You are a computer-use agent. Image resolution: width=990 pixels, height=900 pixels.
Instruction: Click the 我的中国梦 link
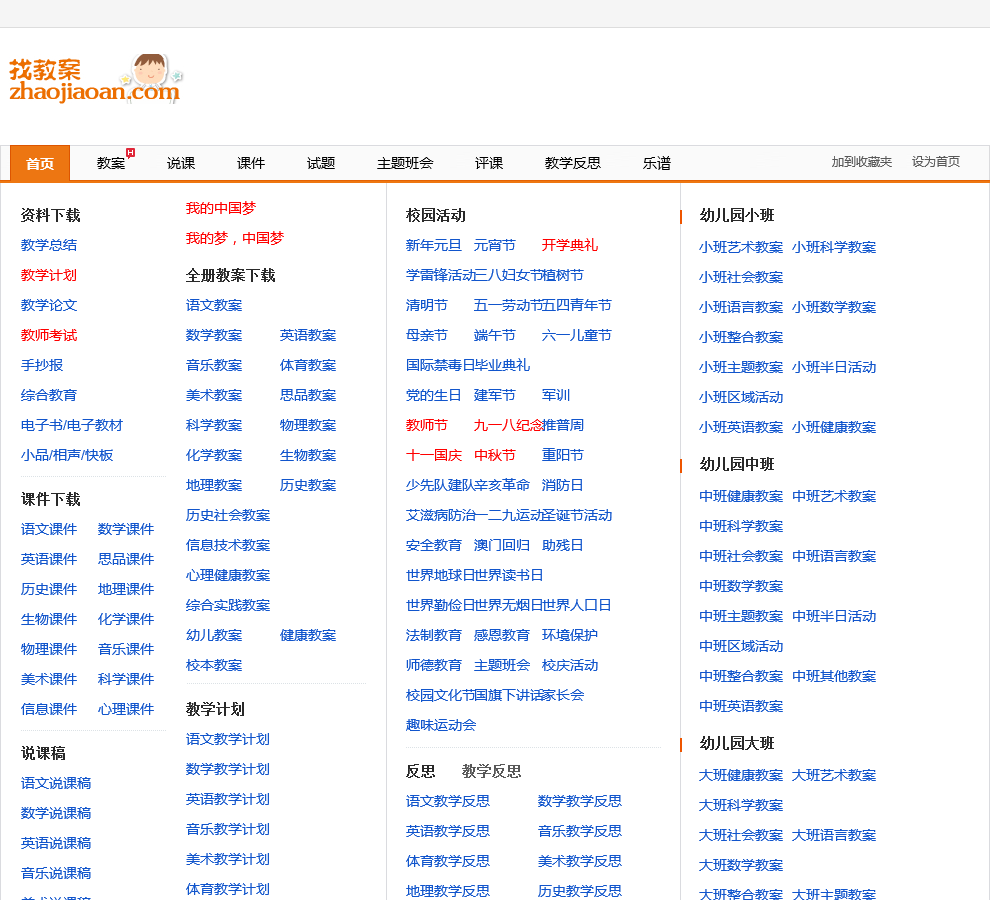point(221,208)
